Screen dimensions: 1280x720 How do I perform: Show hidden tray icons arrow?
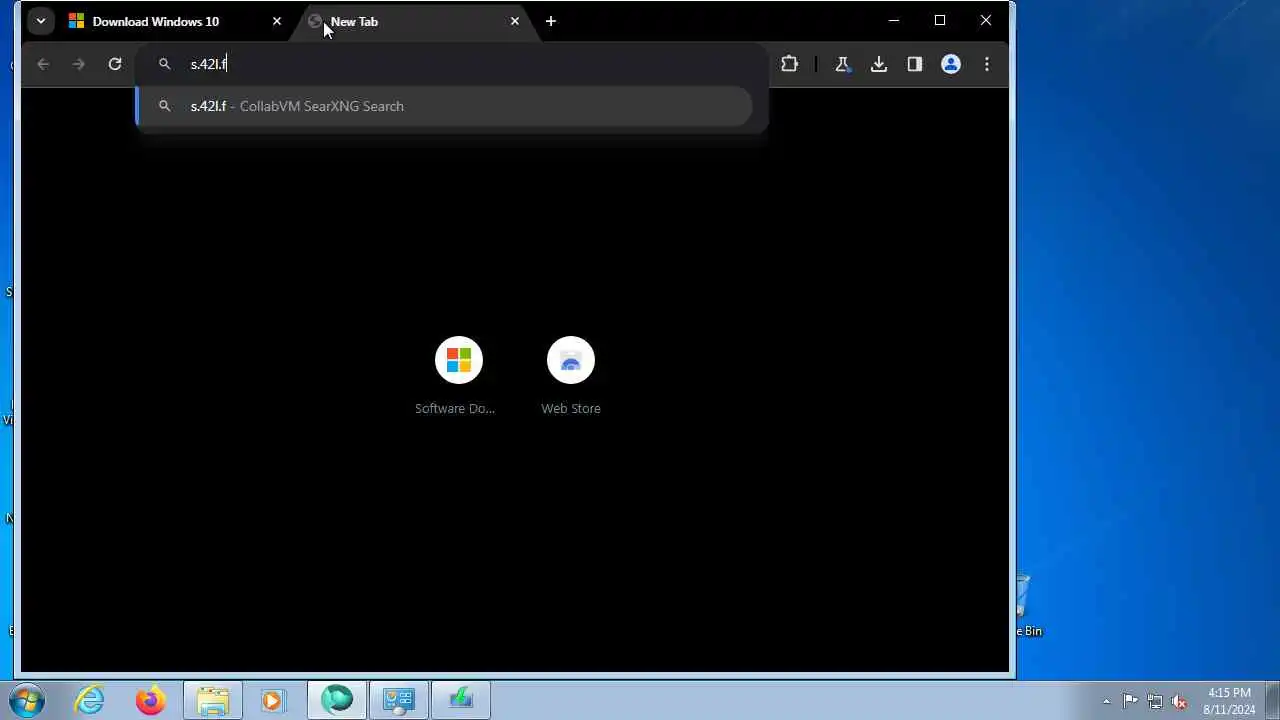coord(1106,701)
